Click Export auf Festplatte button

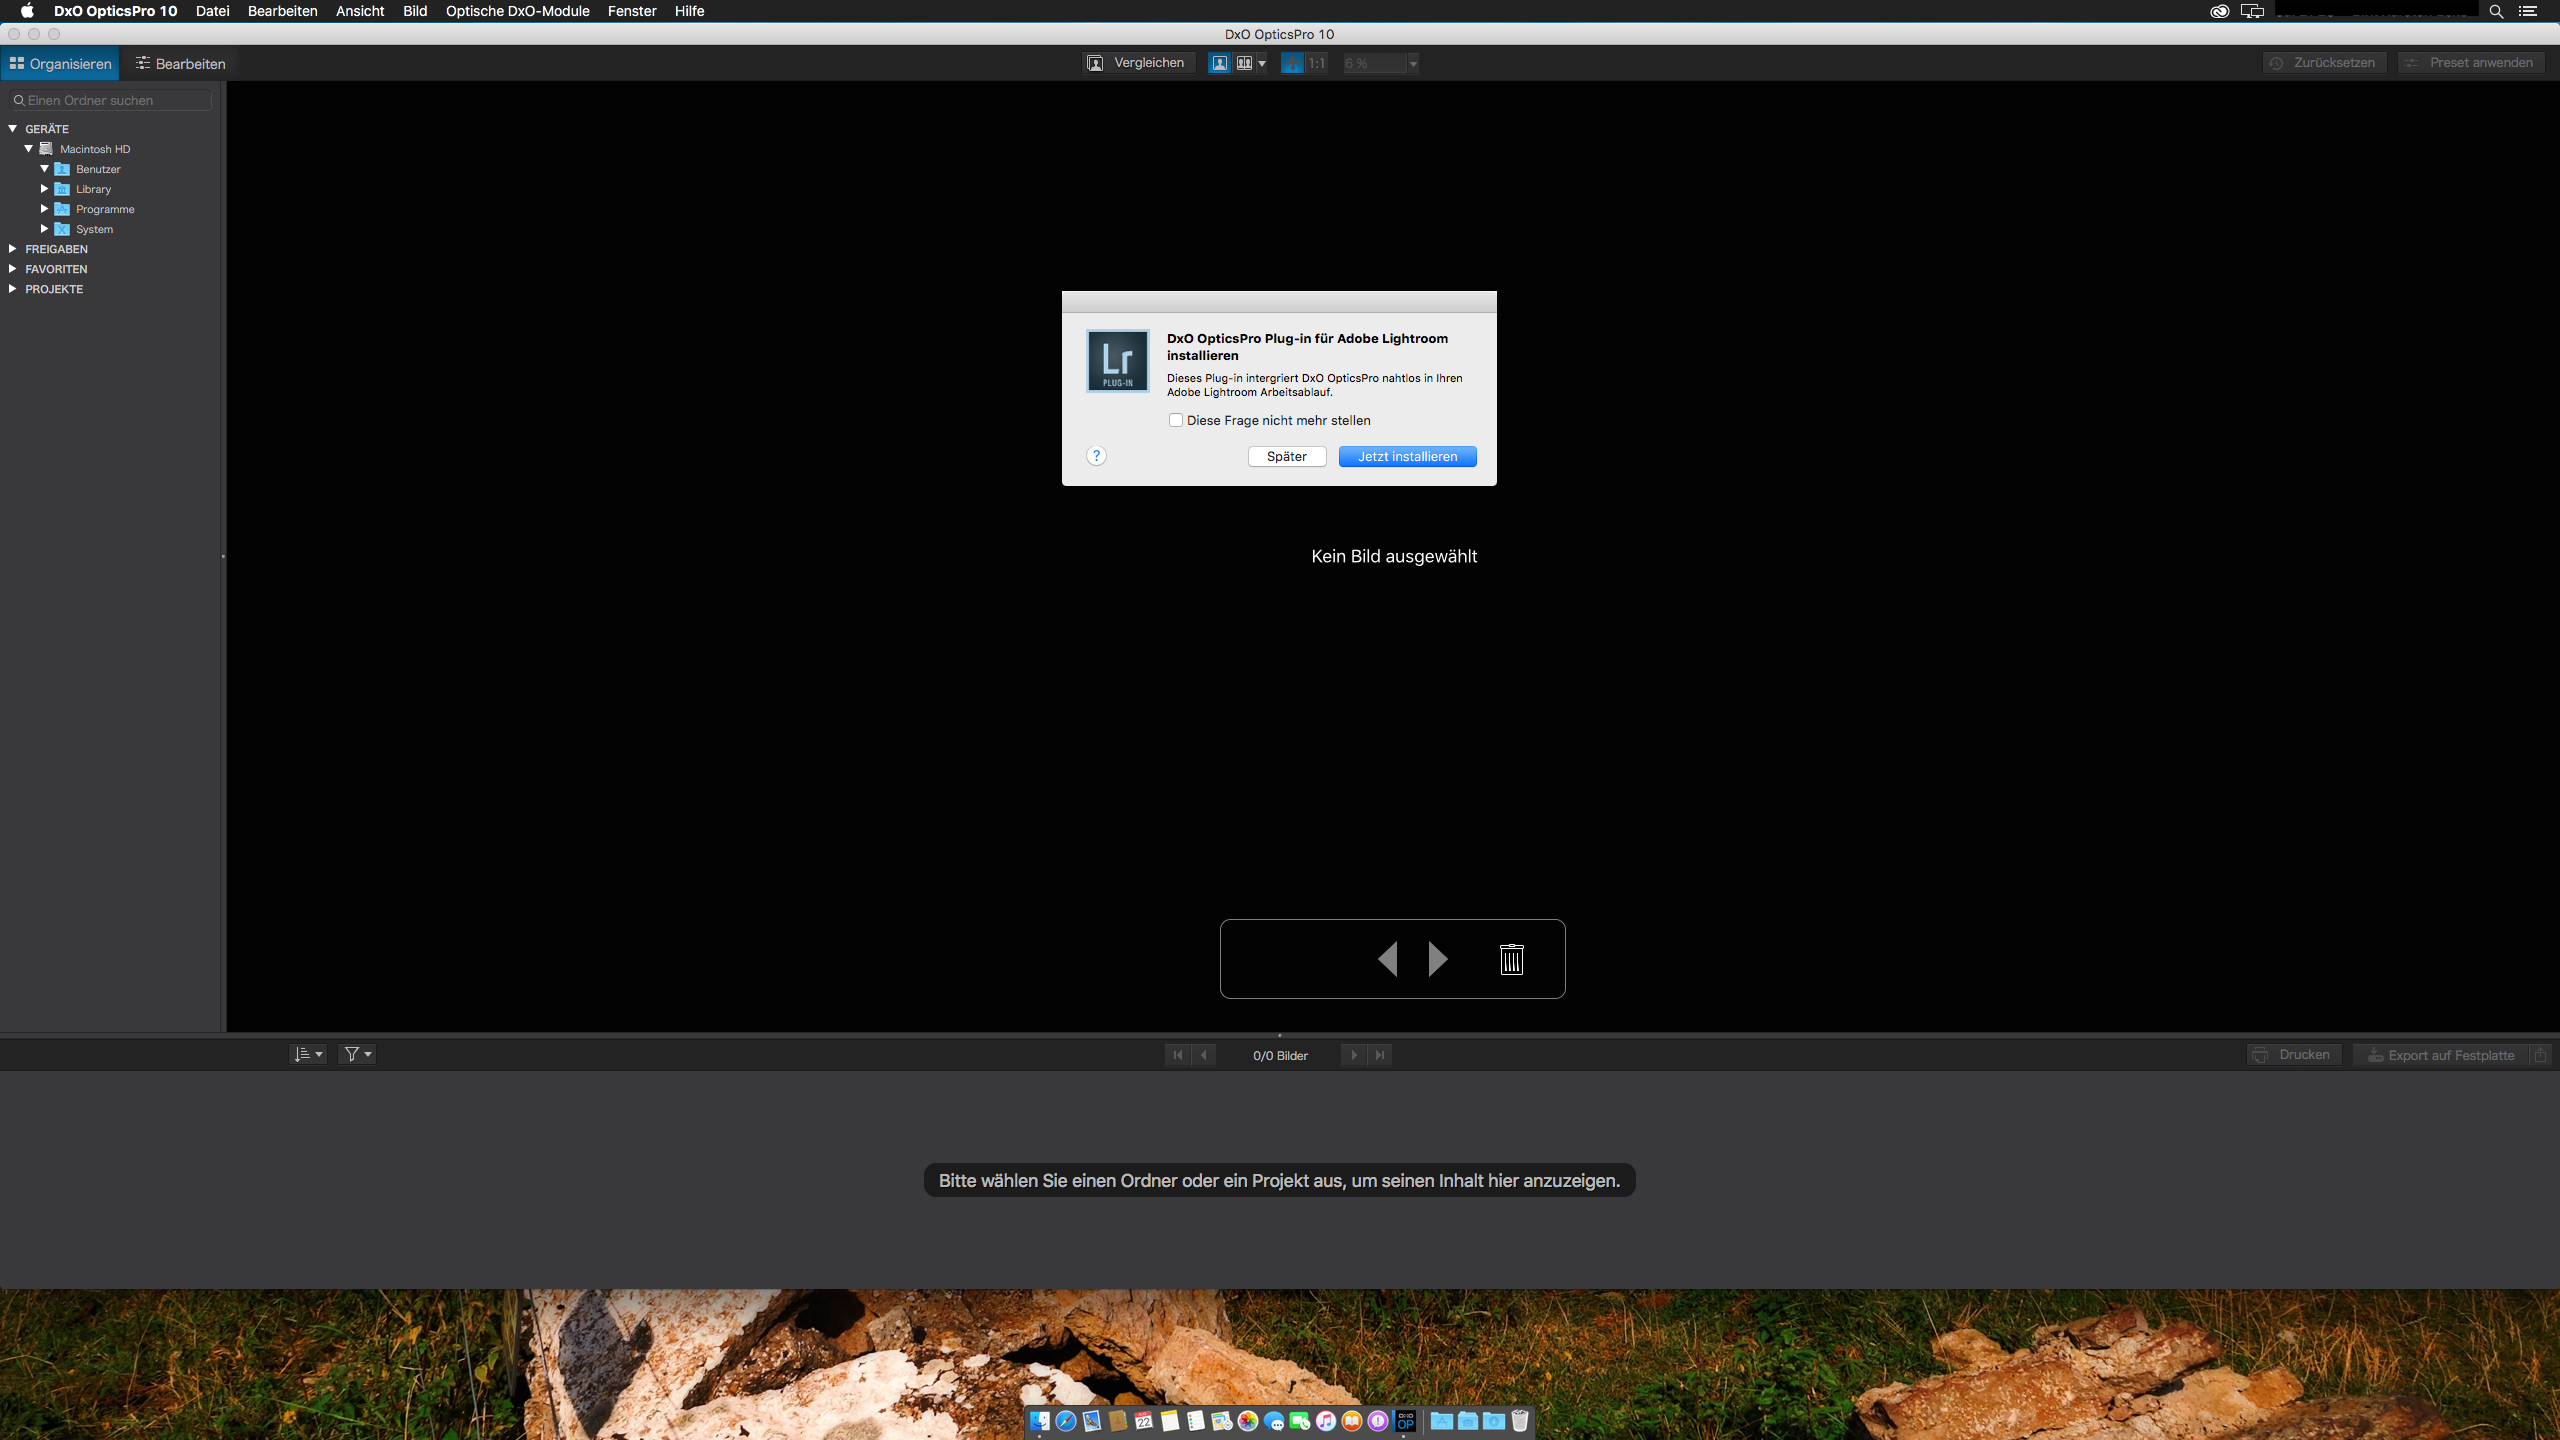(2440, 1055)
